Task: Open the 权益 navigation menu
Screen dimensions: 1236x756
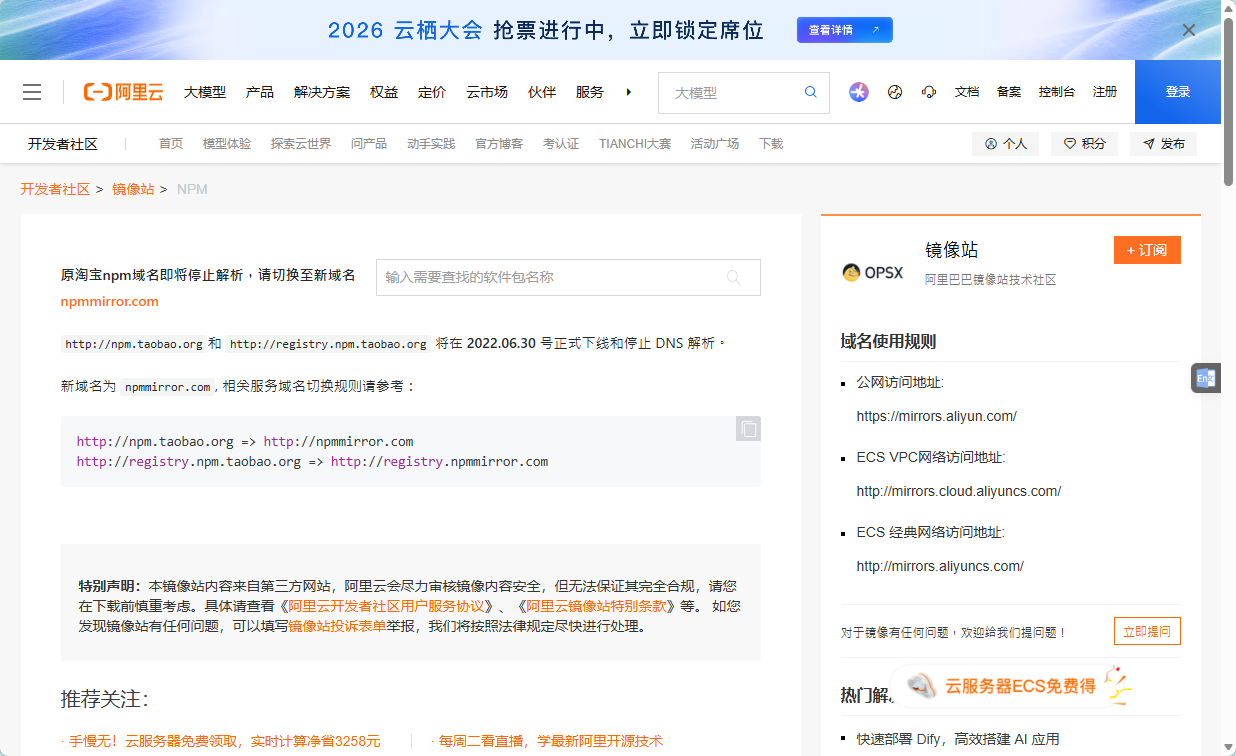Action: tap(384, 92)
